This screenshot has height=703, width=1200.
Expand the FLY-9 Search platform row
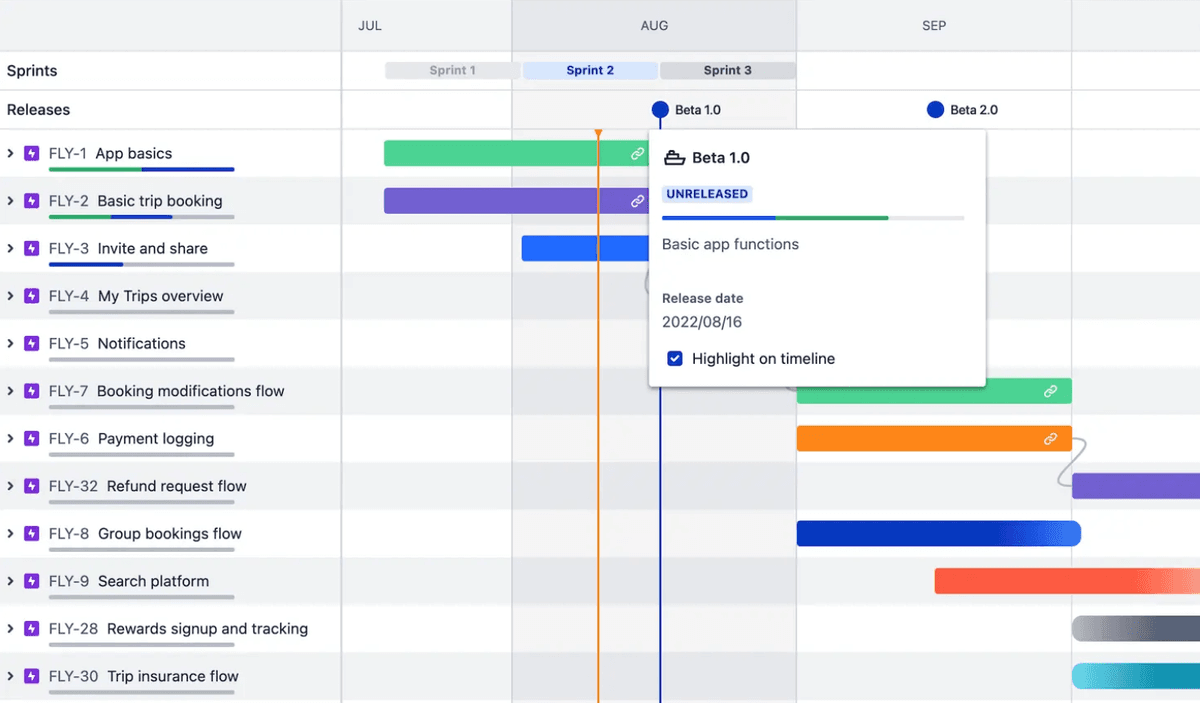(10, 581)
